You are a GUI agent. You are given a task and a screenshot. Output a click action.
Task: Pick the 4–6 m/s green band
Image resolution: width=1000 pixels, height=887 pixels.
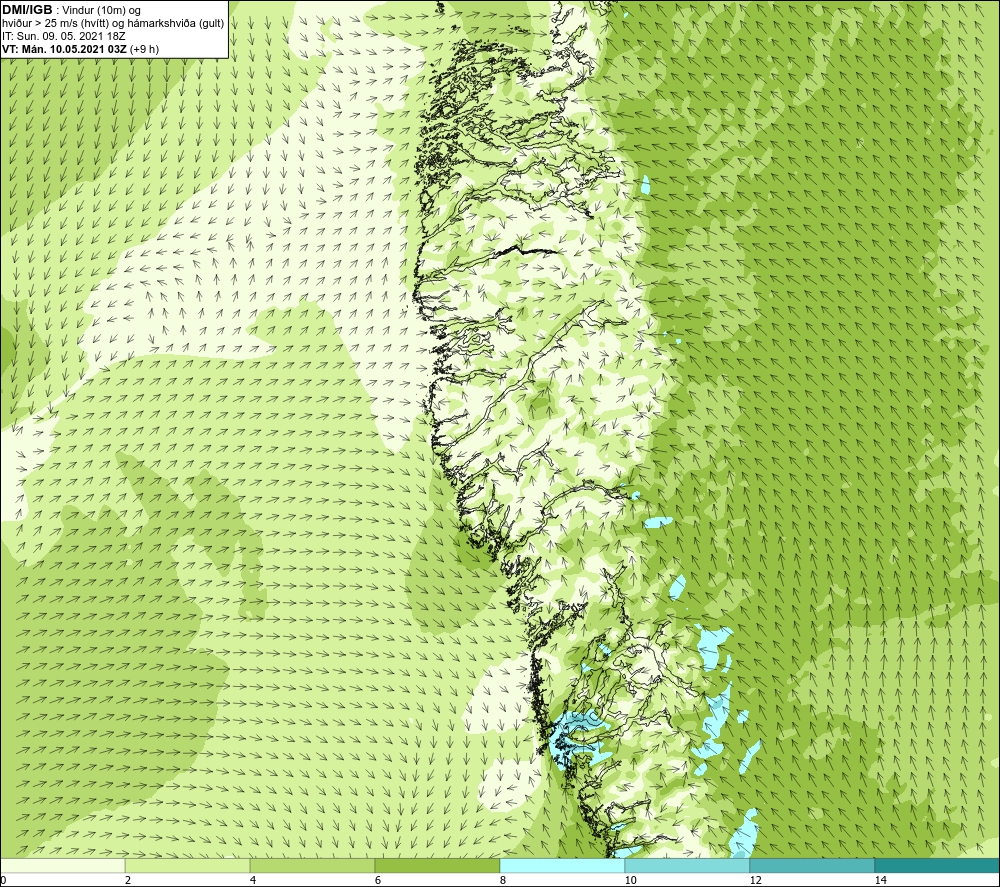click(312, 865)
